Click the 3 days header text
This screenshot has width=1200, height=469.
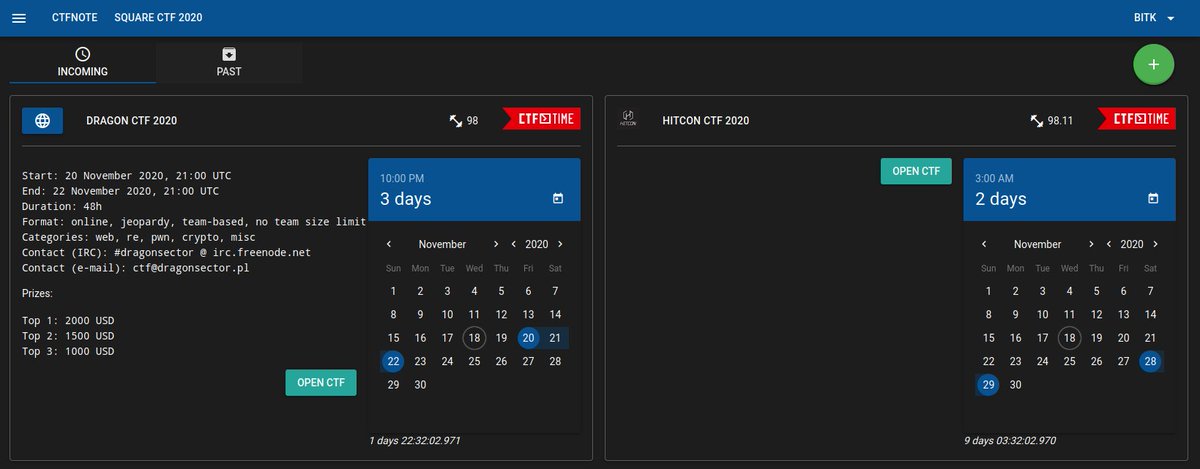tap(406, 199)
